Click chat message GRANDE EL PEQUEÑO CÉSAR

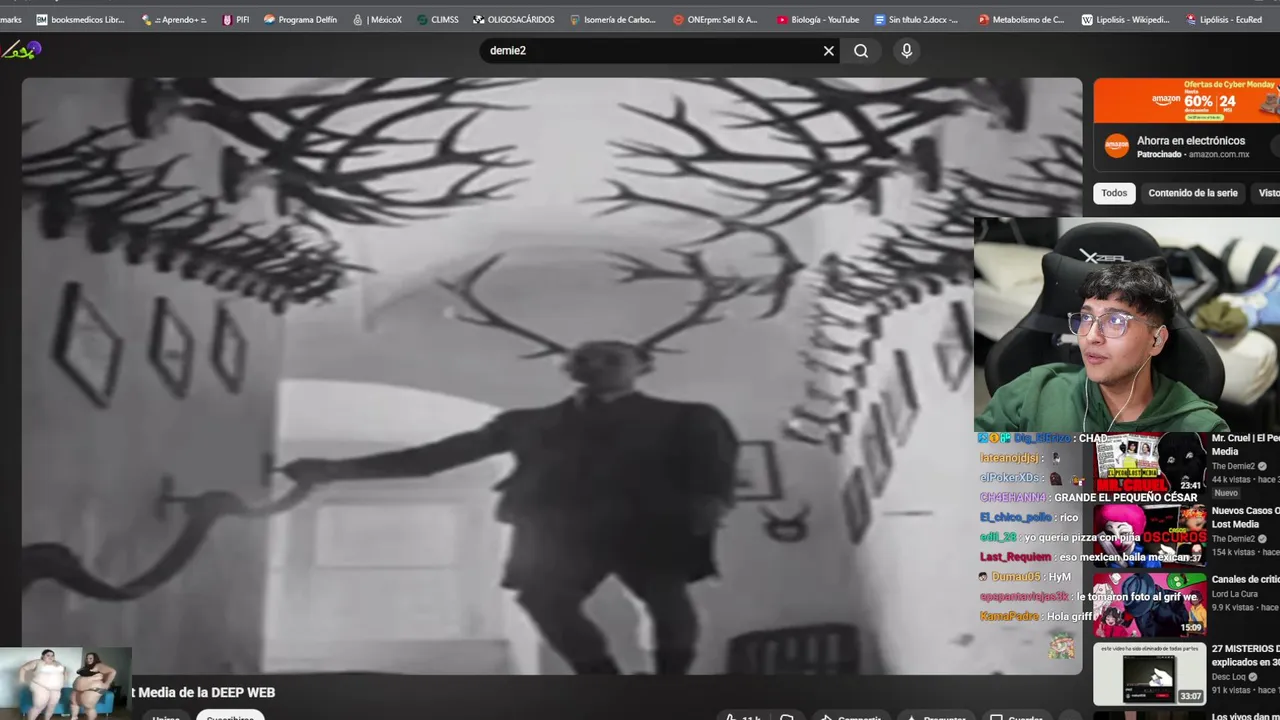1125,497
